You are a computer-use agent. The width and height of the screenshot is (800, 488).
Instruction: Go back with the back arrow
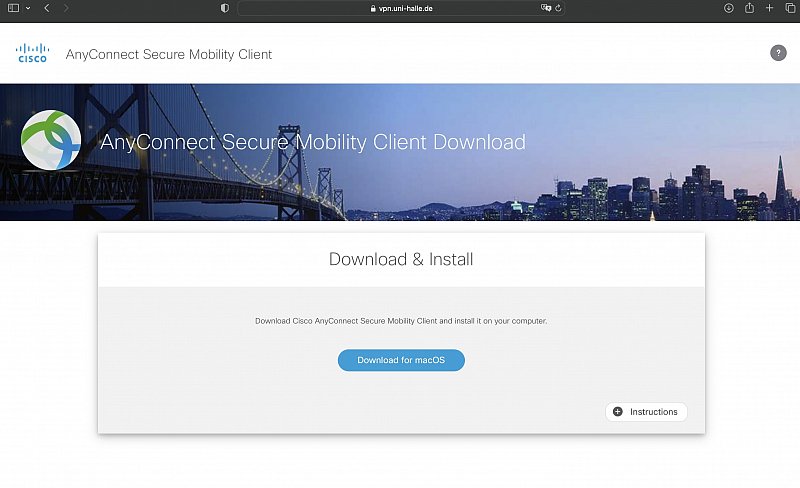pyautogui.click(x=47, y=8)
